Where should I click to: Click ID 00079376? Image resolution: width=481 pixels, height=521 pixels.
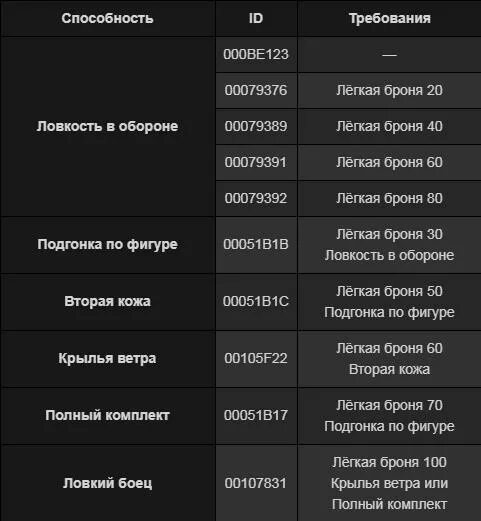point(256,90)
